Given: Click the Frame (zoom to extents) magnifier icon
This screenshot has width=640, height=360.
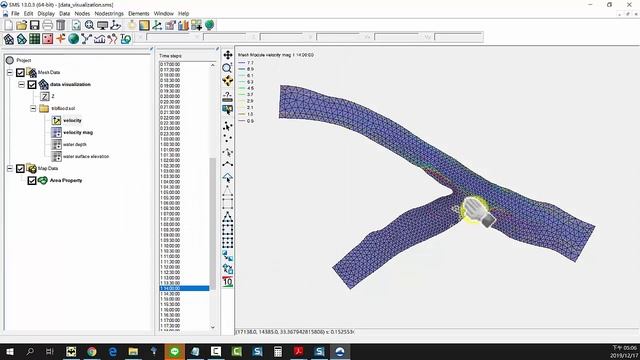Looking at the screenshot, I should click(89, 25).
